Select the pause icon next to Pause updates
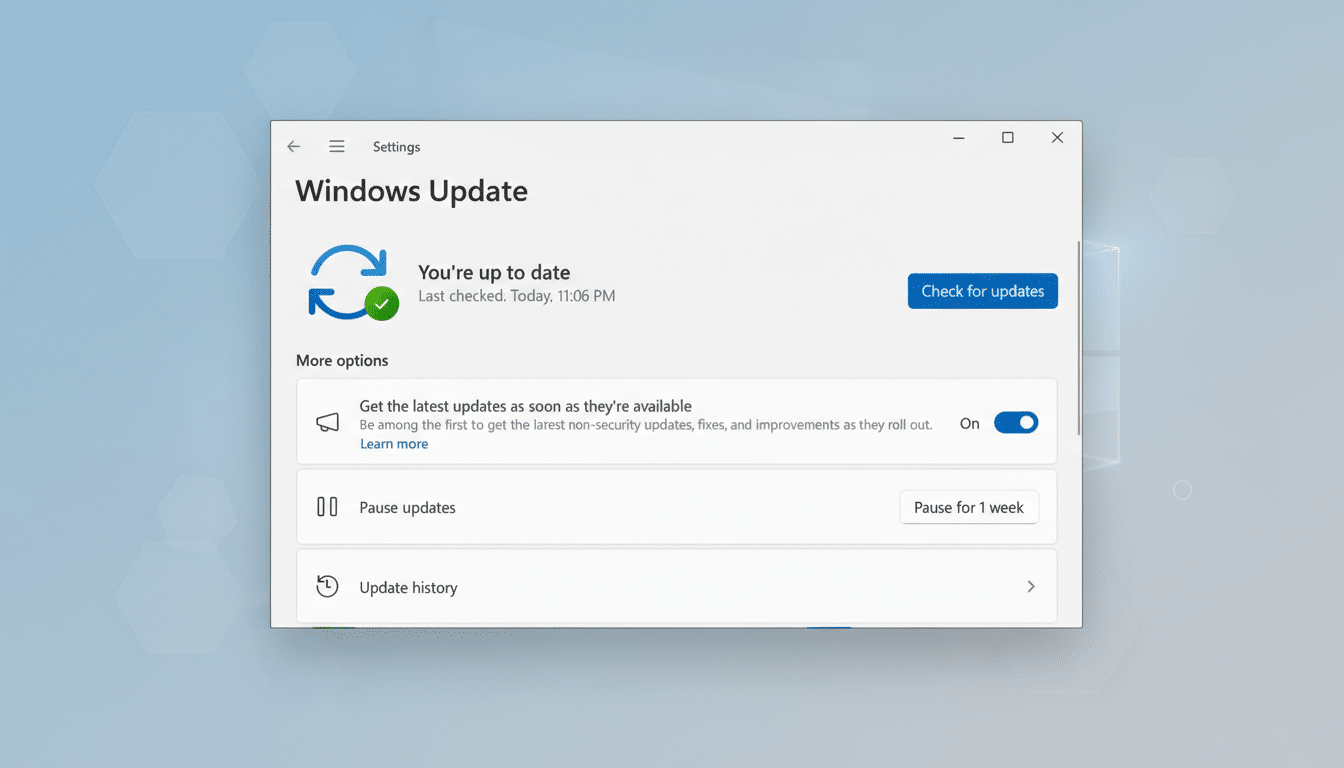The width and height of the screenshot is (1344, 768). click(x=327, y=507)
